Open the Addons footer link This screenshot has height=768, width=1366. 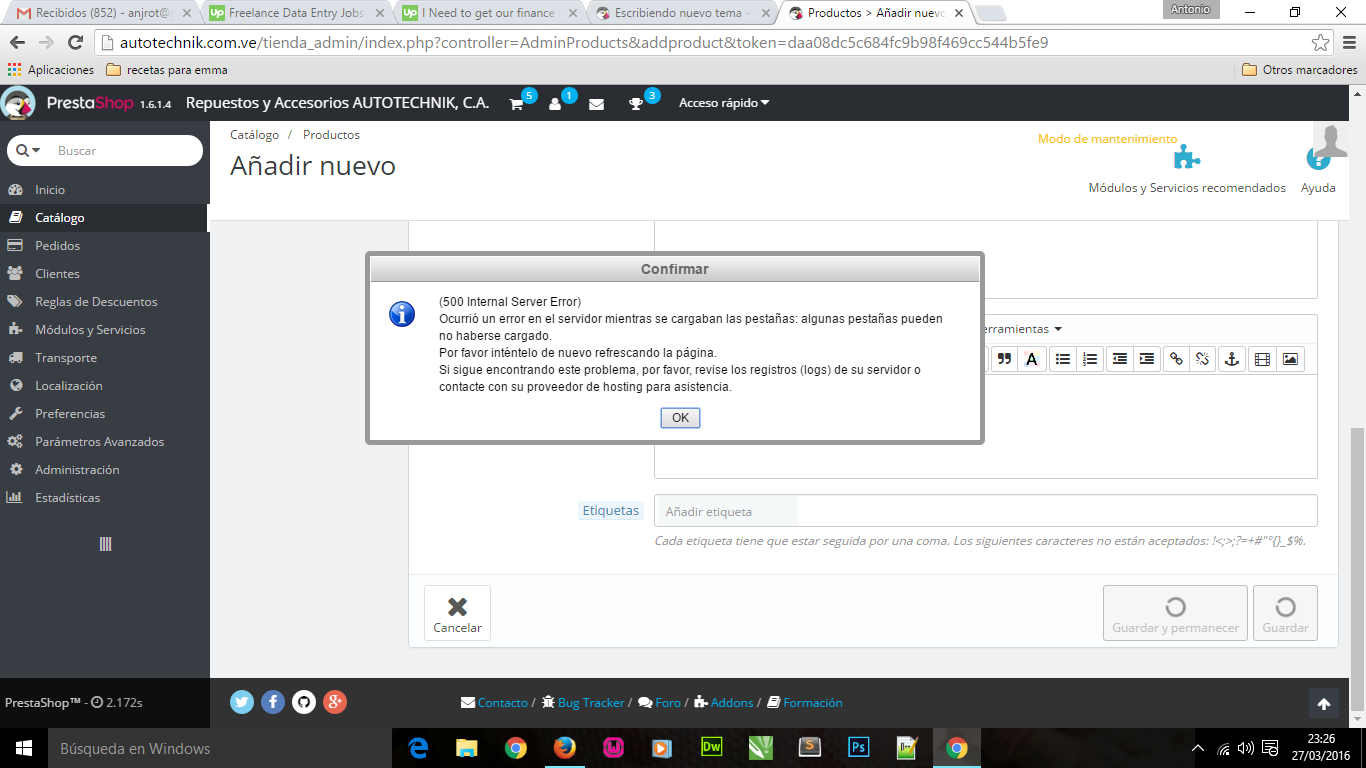pos(724,703)
